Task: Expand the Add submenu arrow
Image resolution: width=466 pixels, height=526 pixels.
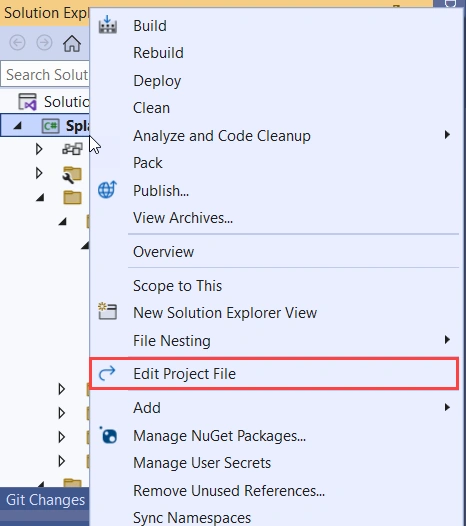Action: click(x=447, y=408)
